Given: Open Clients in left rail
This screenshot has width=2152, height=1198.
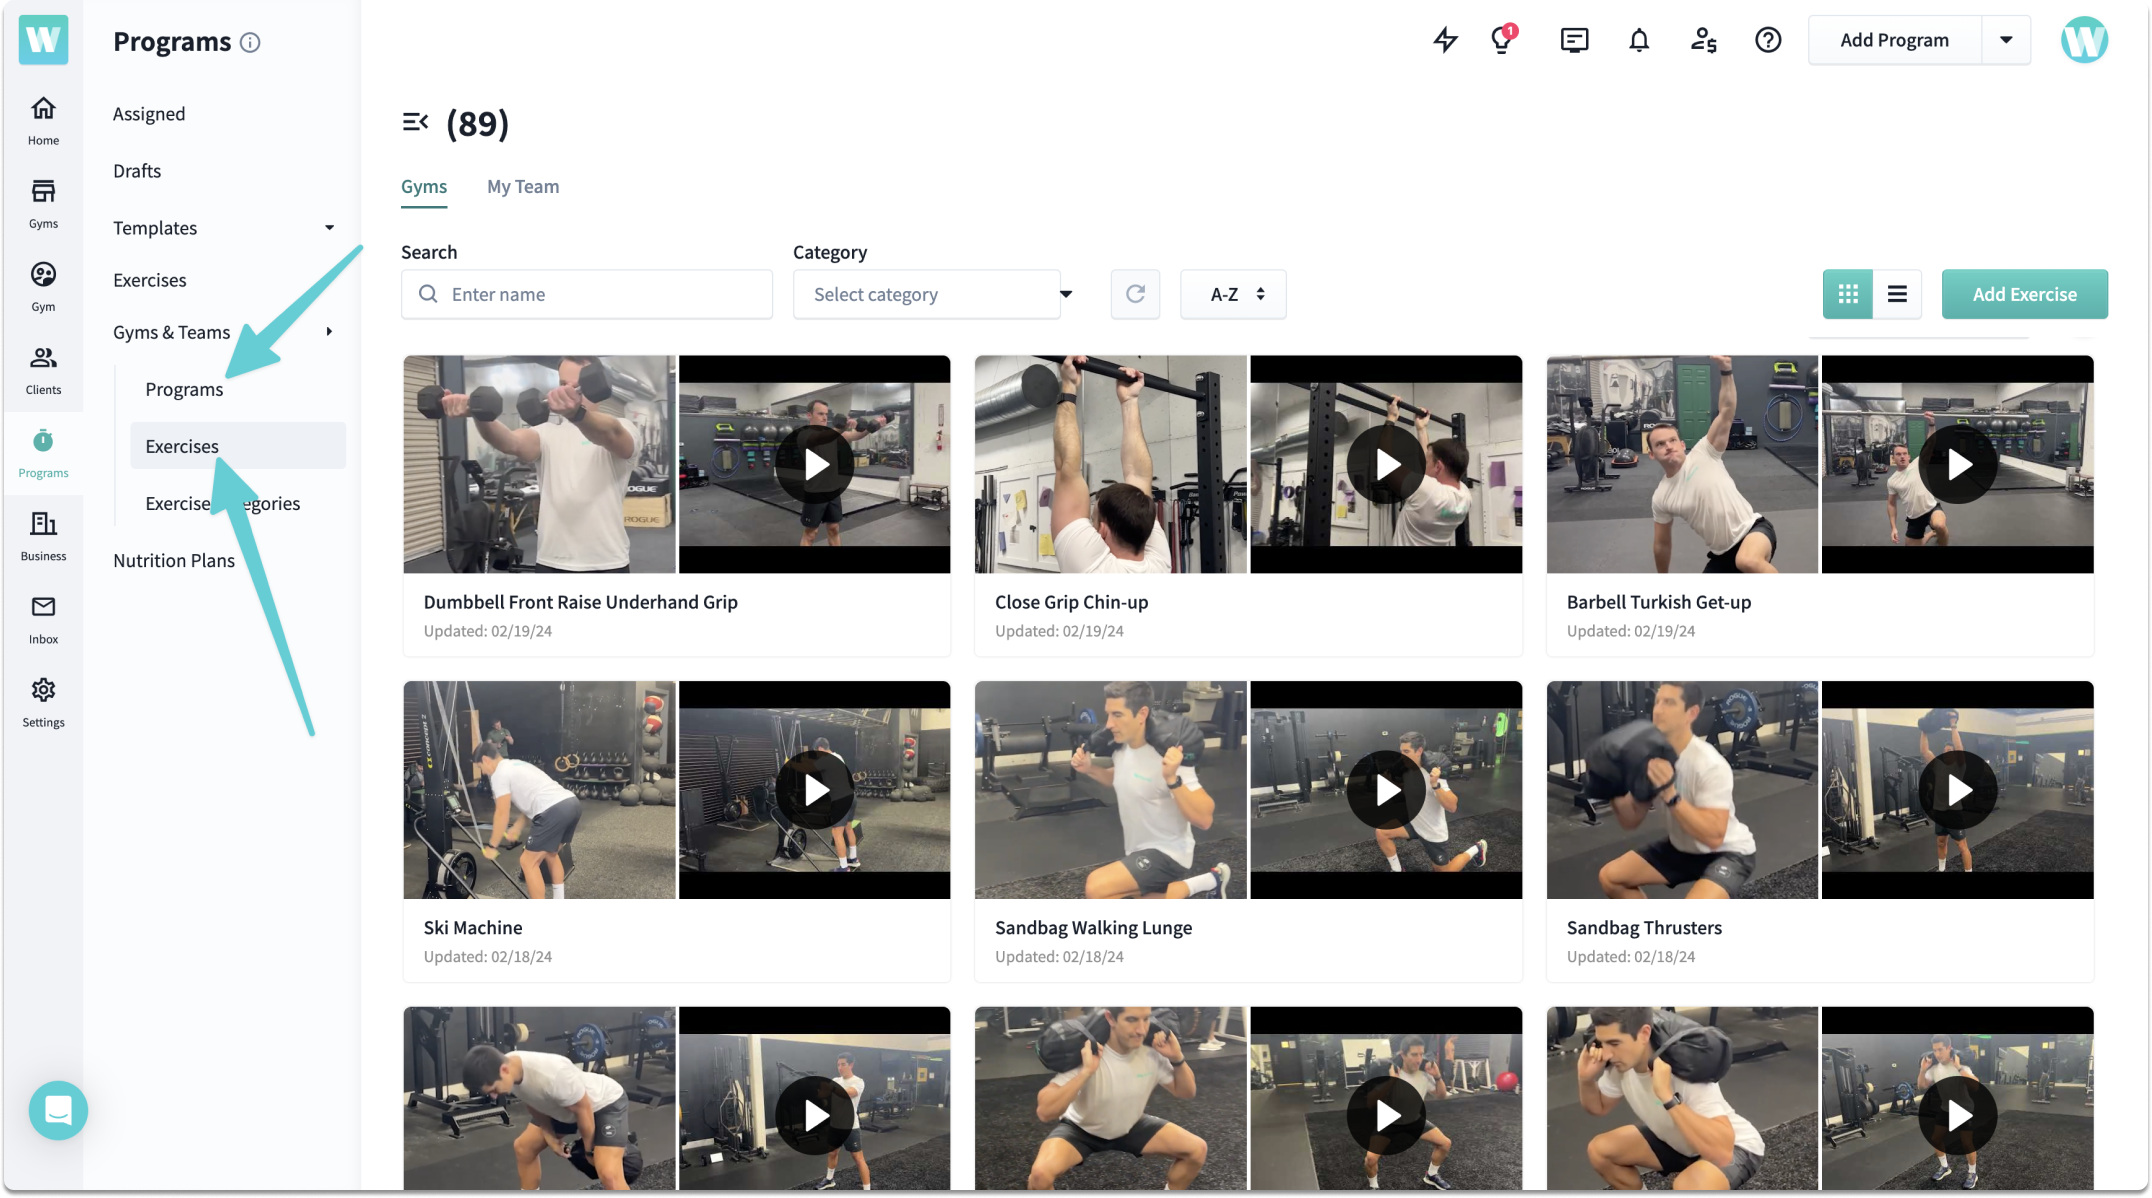Looking at the screenshot, I should tap(43, 369).
